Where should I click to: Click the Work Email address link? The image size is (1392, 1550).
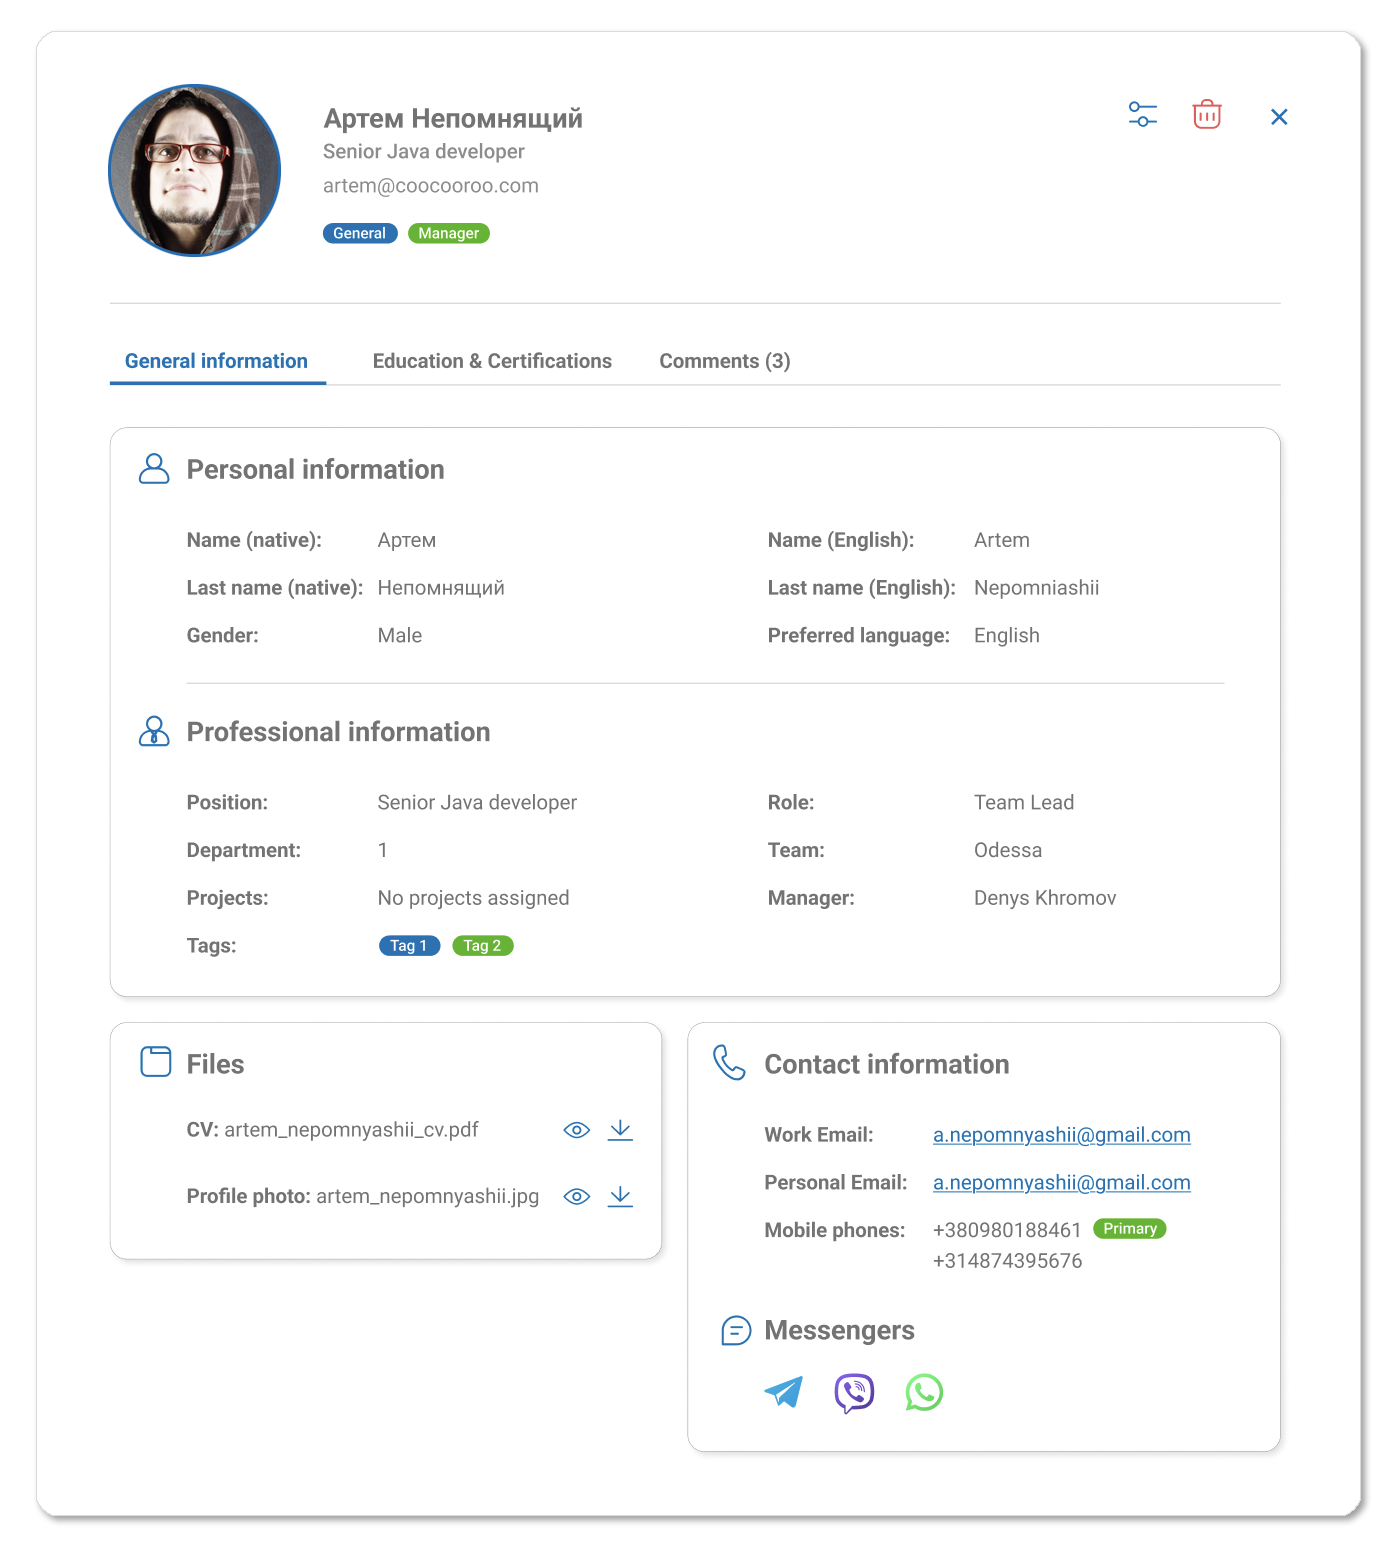click(x=1061, y=1135)
